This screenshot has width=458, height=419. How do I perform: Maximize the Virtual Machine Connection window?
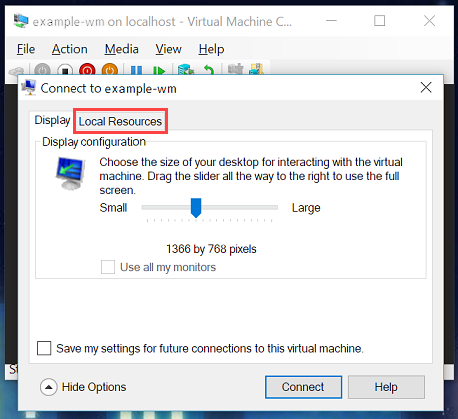pyautogui.click(x=379, y=21)
